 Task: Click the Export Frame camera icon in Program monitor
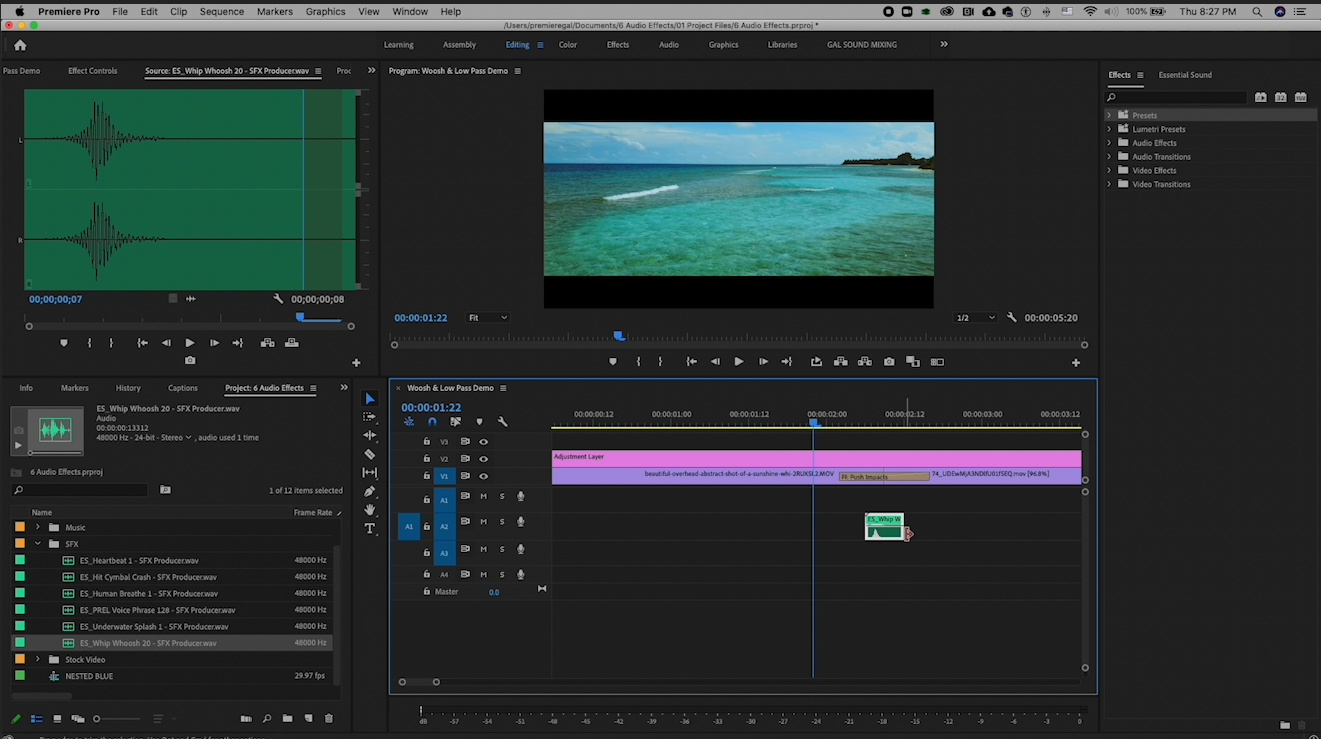889,362
